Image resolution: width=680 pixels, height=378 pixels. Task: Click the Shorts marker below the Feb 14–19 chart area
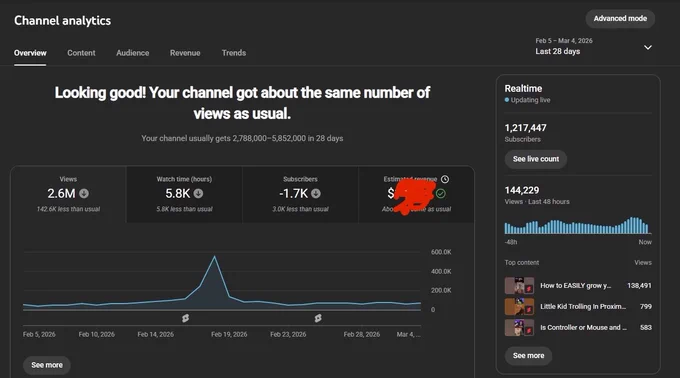coord(186,318)
